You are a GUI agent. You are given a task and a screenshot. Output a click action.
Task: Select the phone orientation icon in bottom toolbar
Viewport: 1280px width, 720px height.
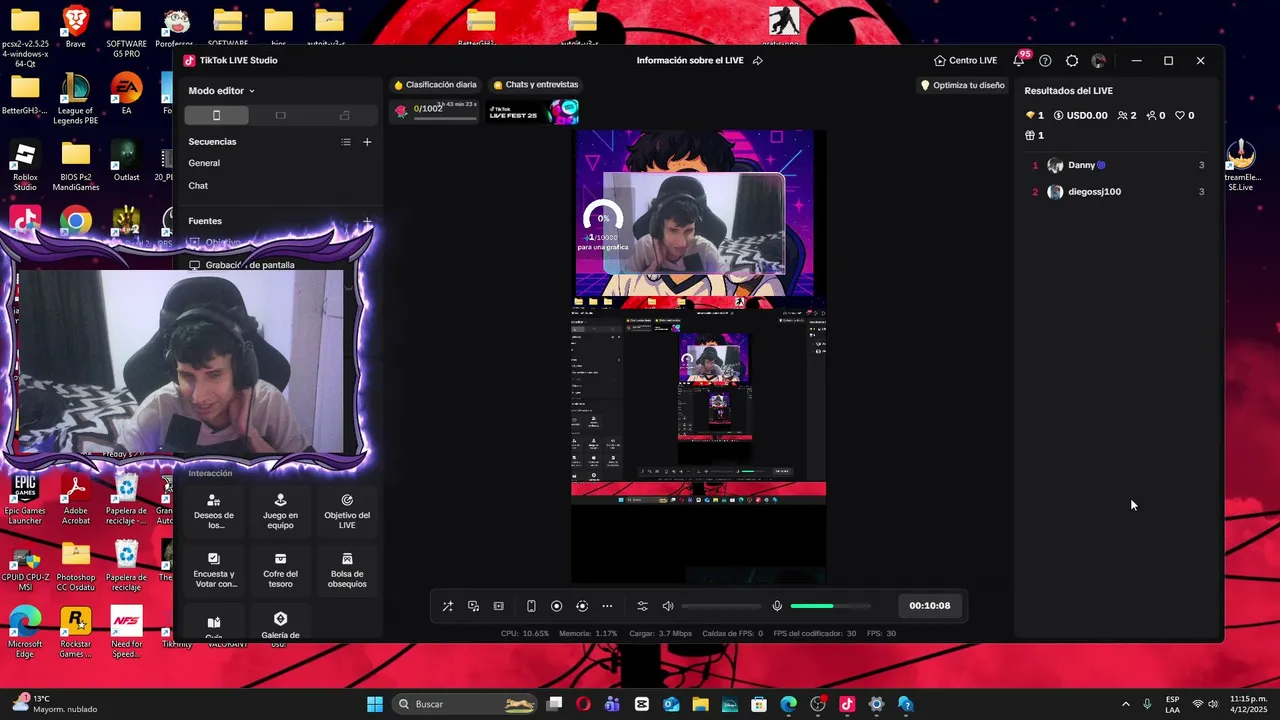(x=531, y=606)
